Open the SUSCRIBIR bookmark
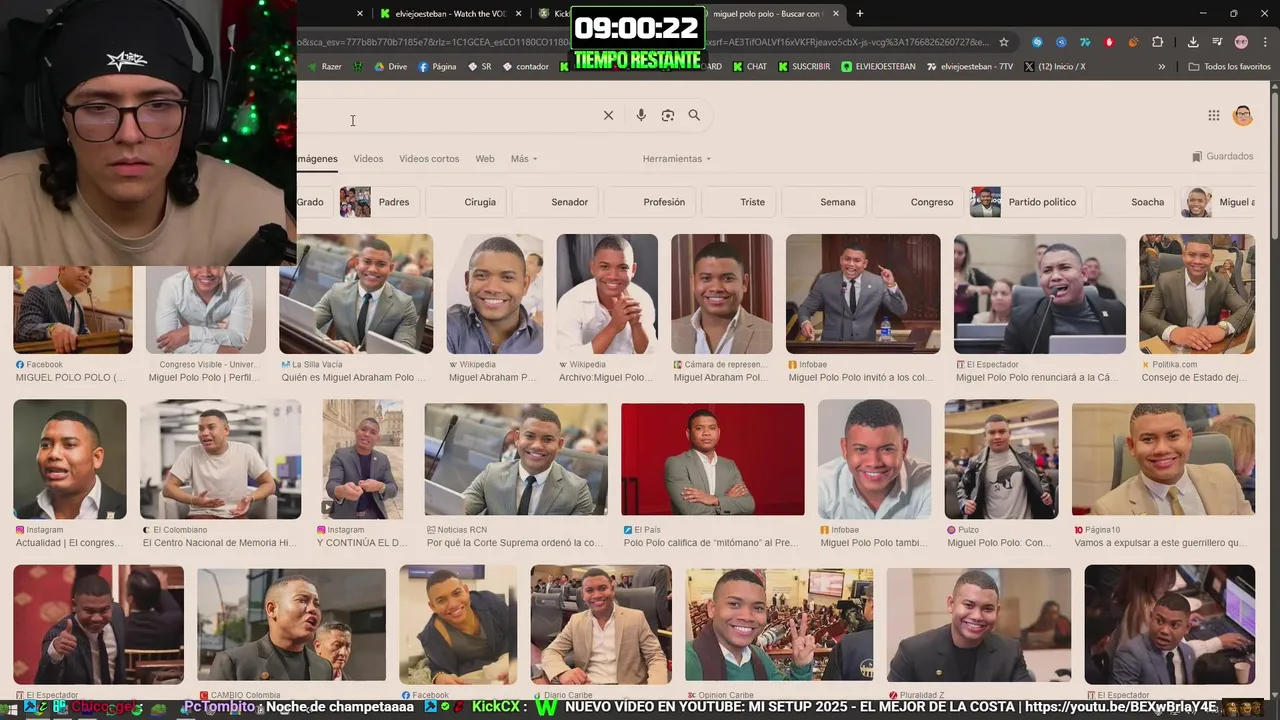The width and height of the screenshot is (1280, 720). click(804, 67)
